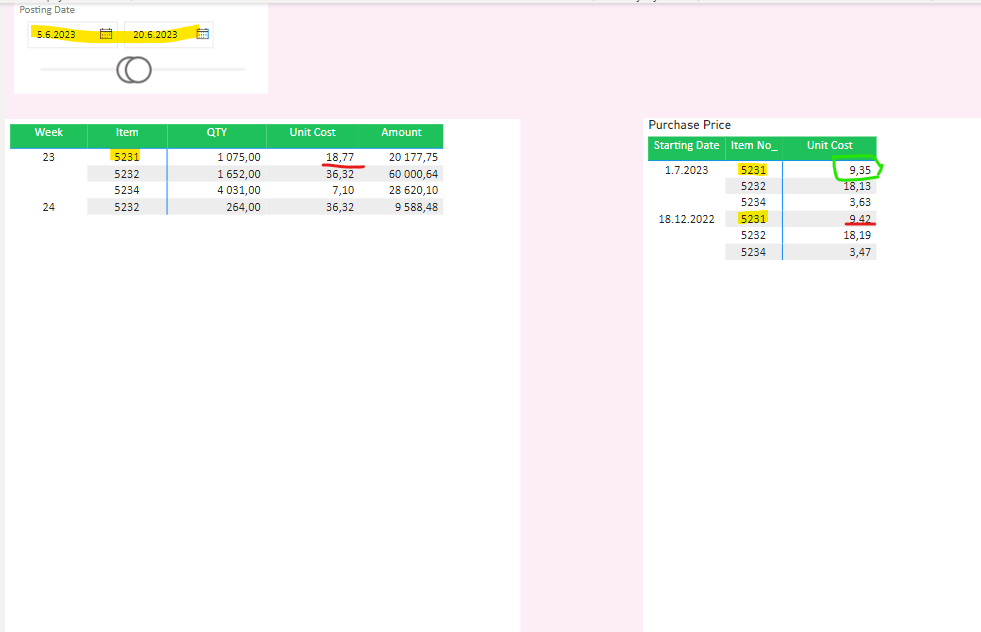981x632 pixels.
Task: Select week 24 cell
Action: (x=49, y=207)
